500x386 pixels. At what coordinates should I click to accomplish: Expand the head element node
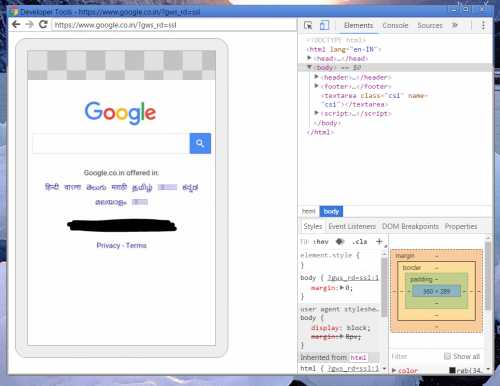309,58
